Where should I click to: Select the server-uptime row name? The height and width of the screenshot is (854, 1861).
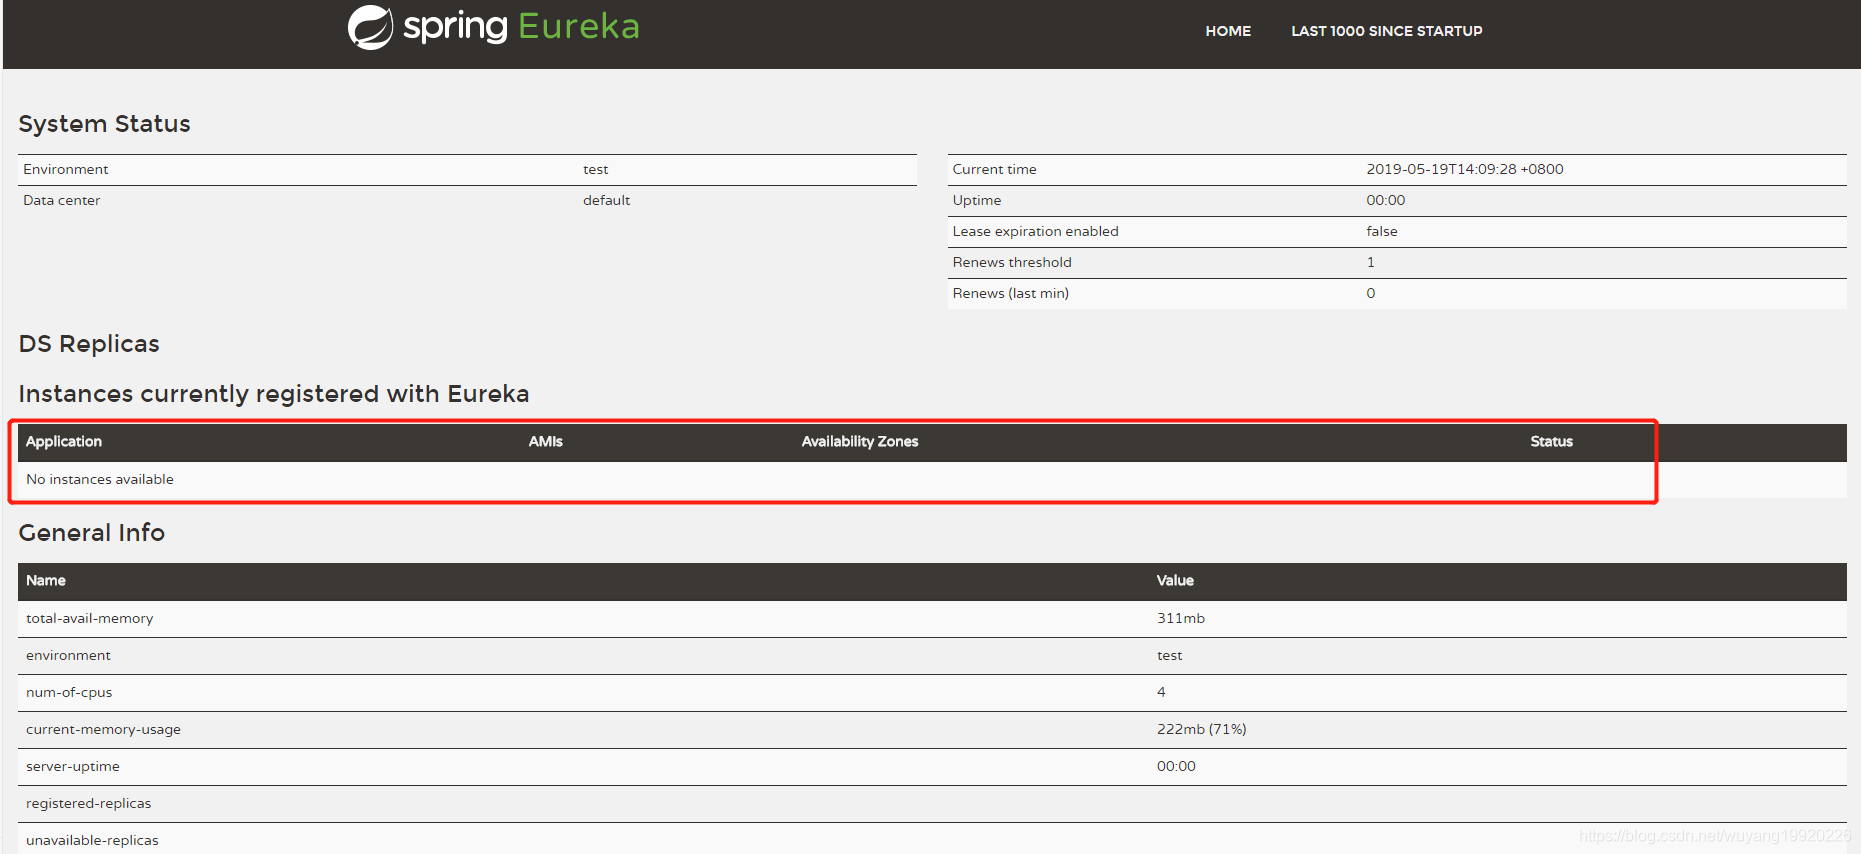click(x=73, y=766)
